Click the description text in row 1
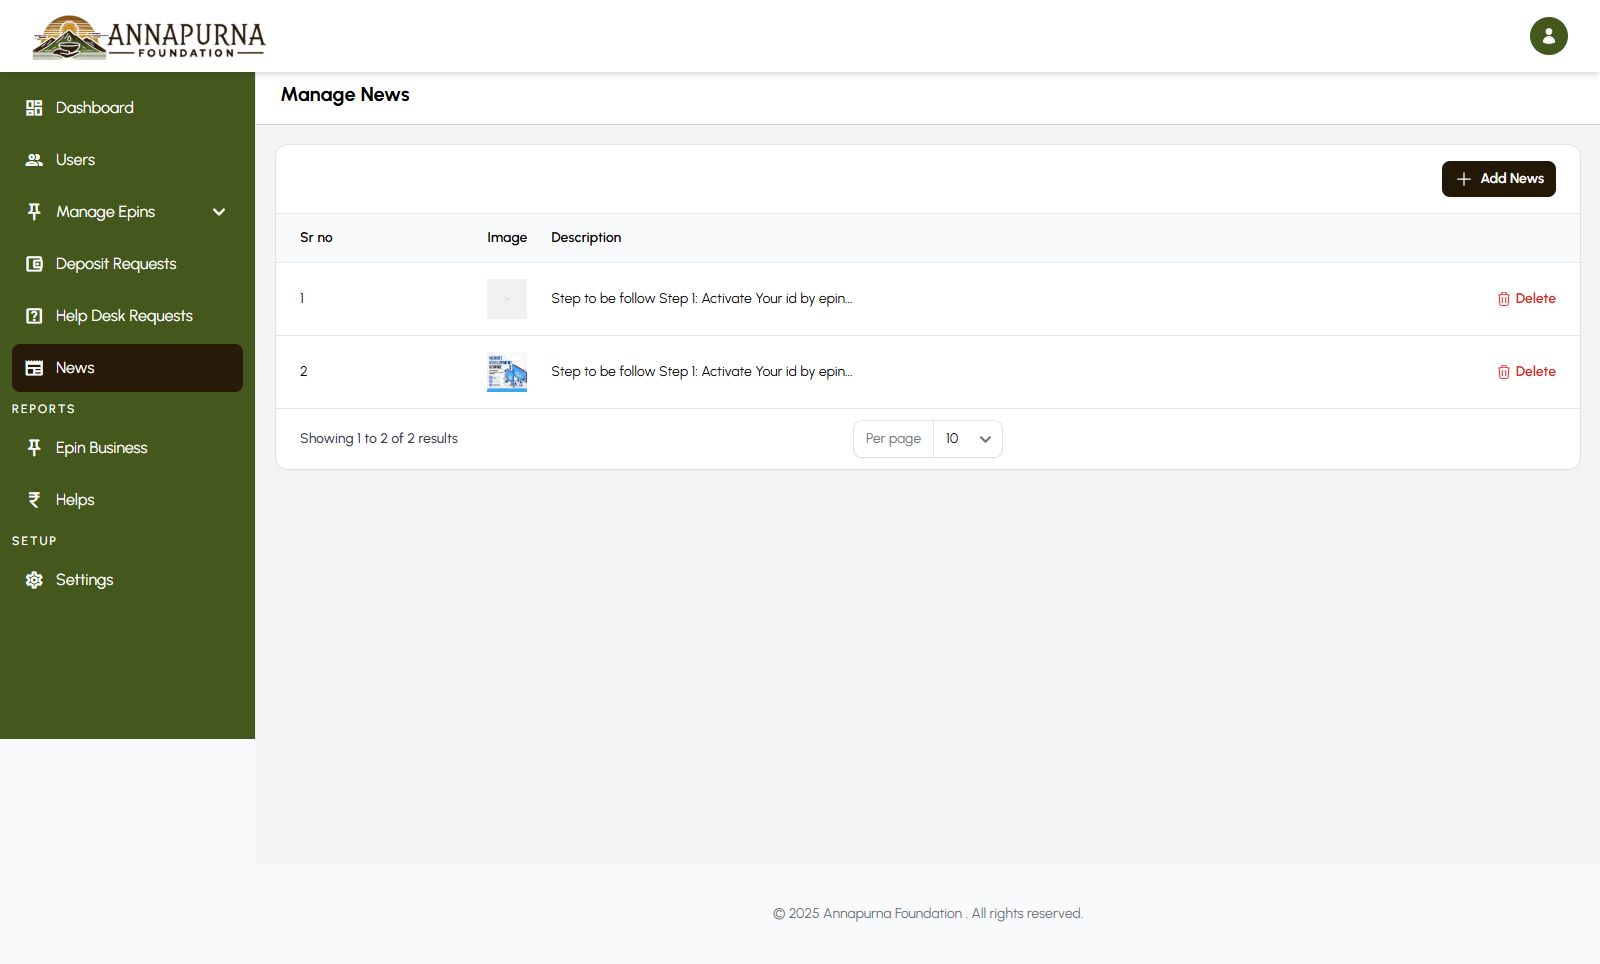This screenshot has height=964, width=1600. click(701, 299)
